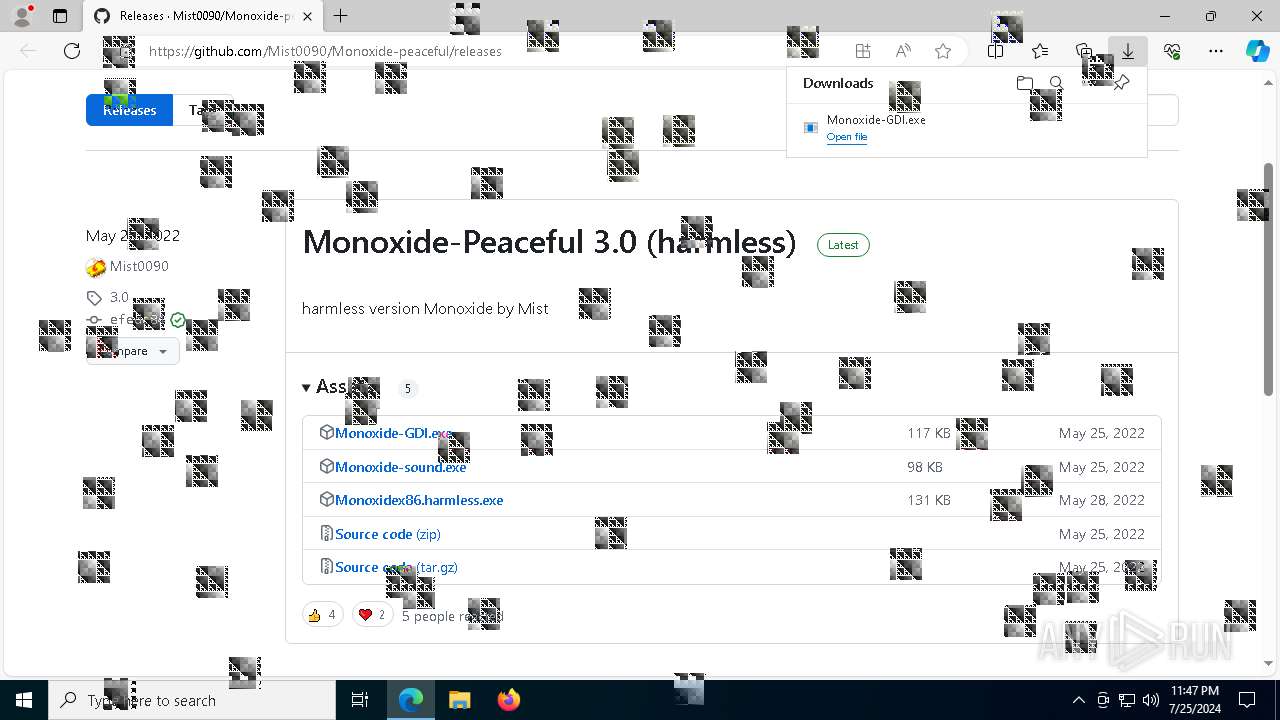Image resolution: width=1280 pixels, height=720 pixels.
Task: Click Monoxide-GDI.exe entry in Downloads panel
Action: (966, 128)
